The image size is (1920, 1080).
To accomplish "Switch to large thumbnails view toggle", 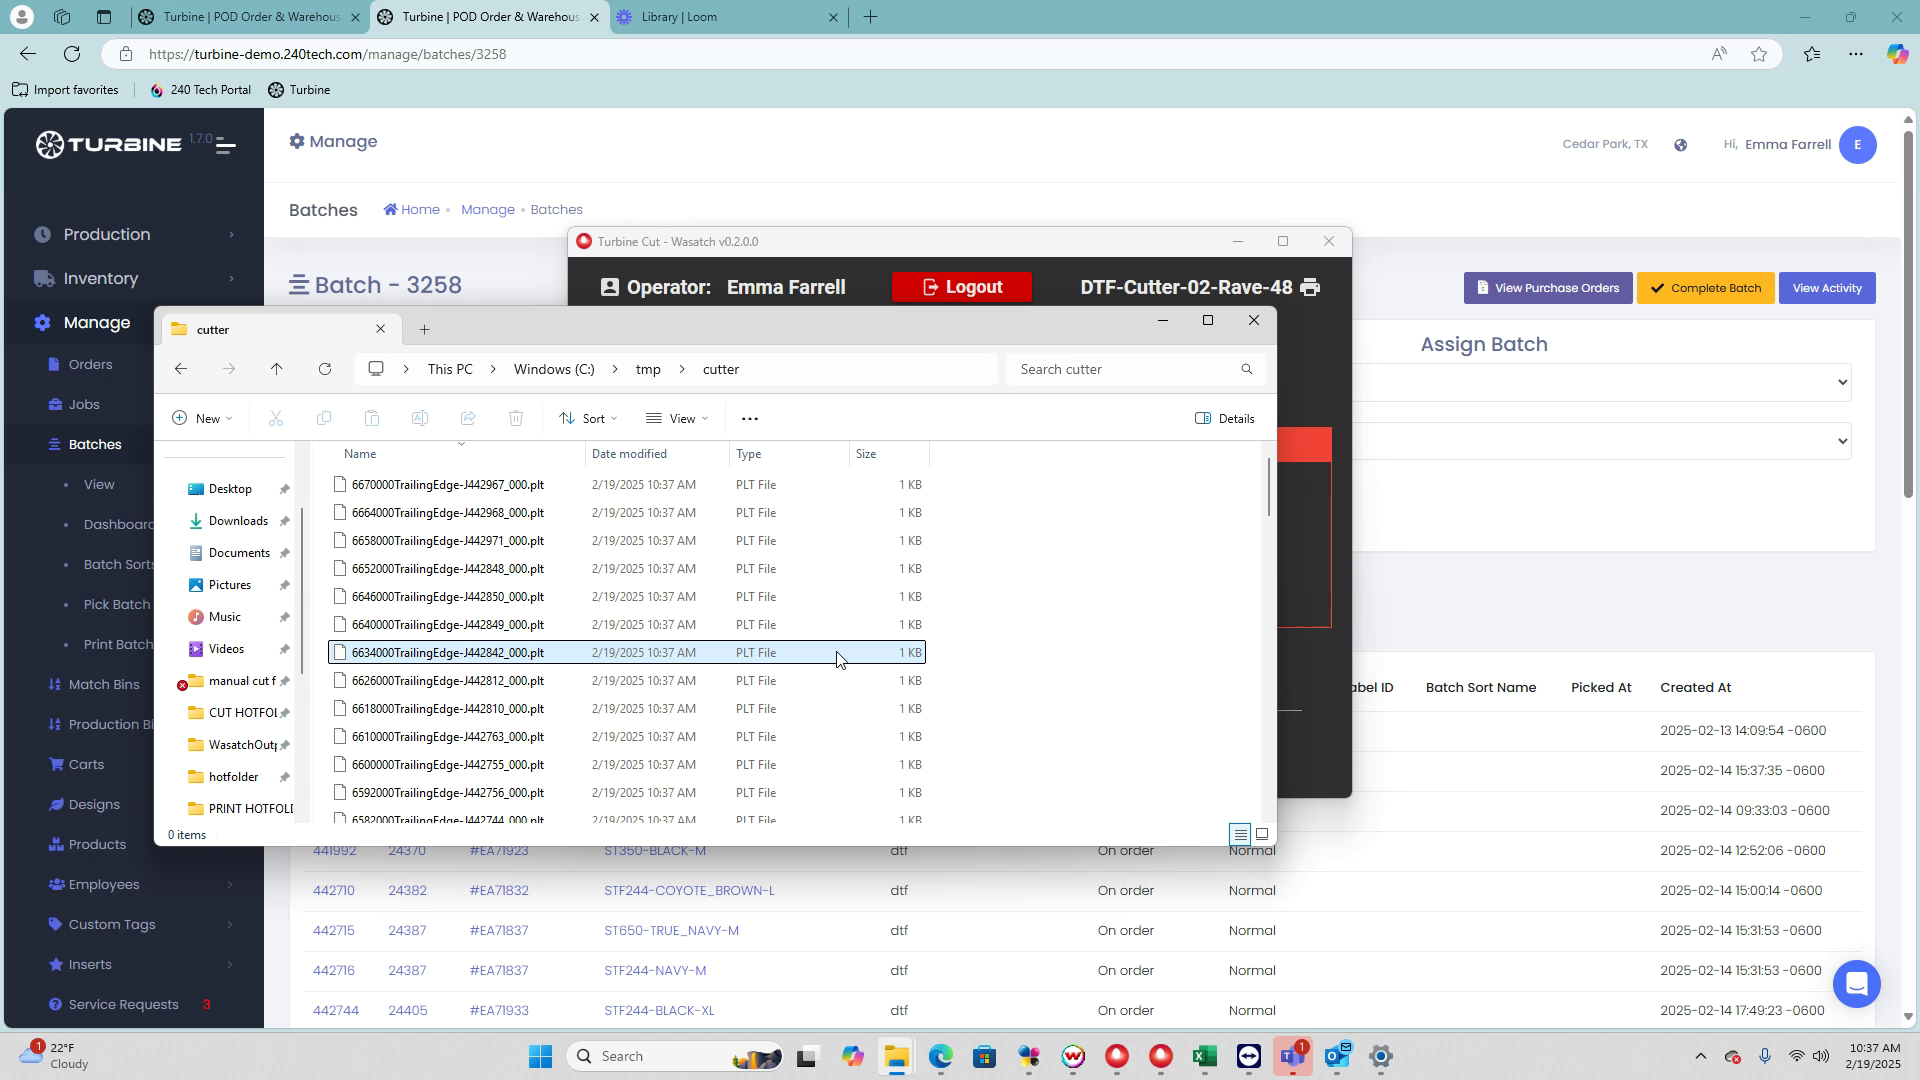I will coord(1262,834).
